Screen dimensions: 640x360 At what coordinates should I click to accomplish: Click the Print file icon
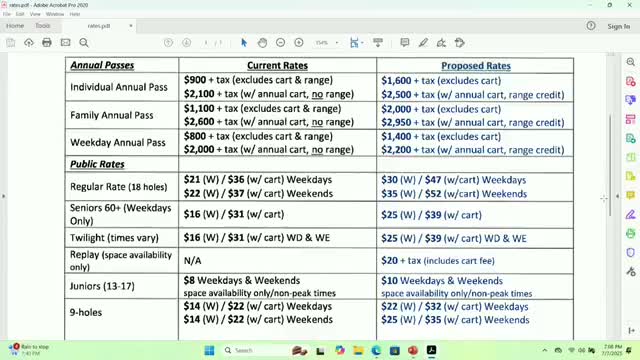(47, 42)
